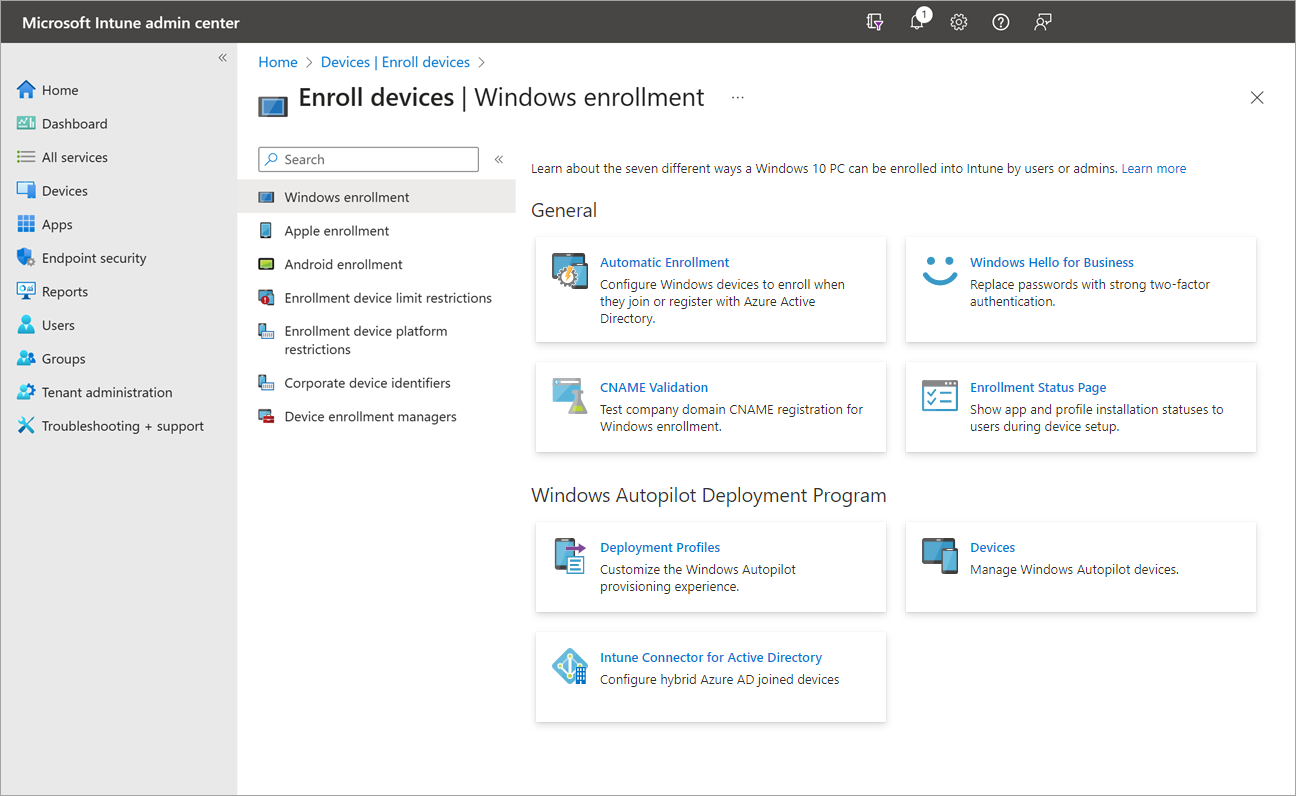Collapse the main left navigation pane
The width and height of the screenshot is (1296, 796).
[x=223, y=58]
